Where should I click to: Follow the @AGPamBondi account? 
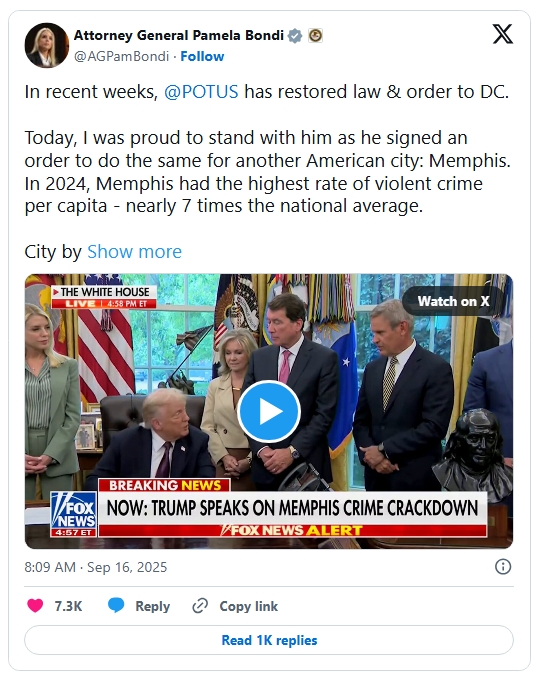click(x=202, y=56)
